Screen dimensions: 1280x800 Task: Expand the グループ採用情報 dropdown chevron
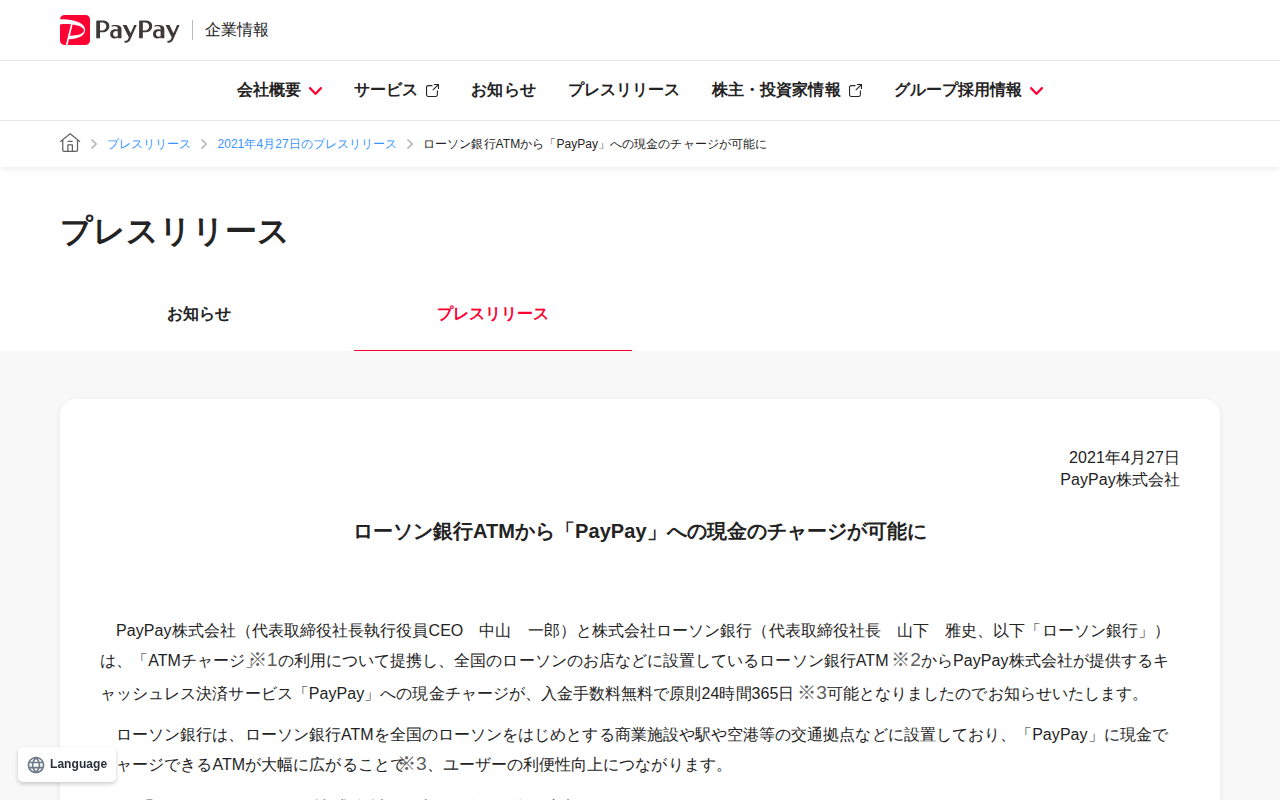1036,91
